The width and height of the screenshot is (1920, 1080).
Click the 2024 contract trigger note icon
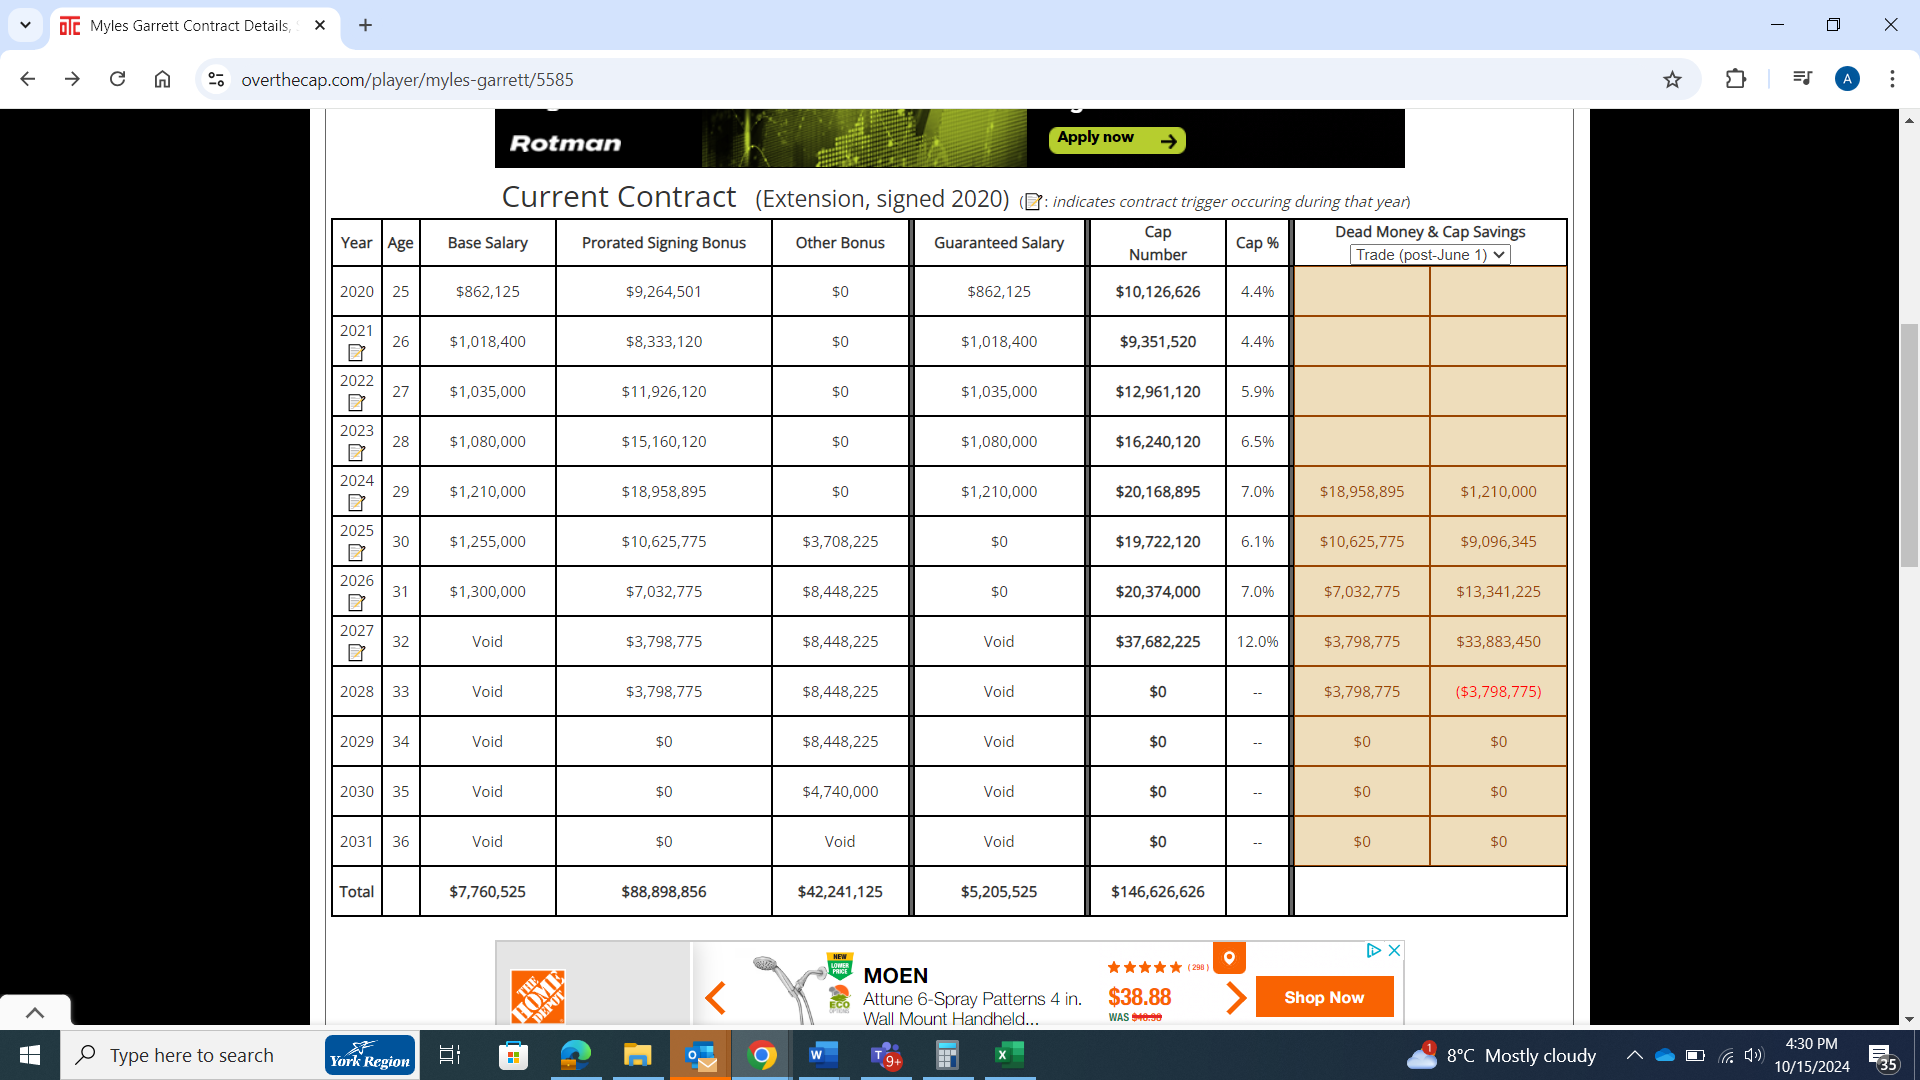coord(356,503)
